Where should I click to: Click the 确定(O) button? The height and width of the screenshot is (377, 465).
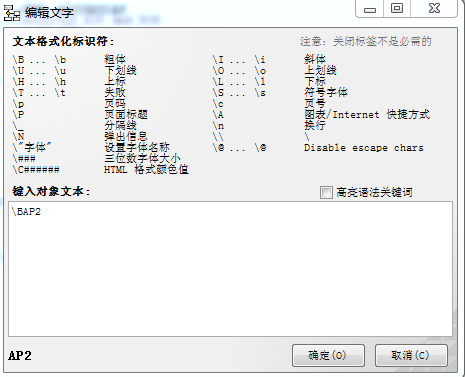(x=328, y=355)
